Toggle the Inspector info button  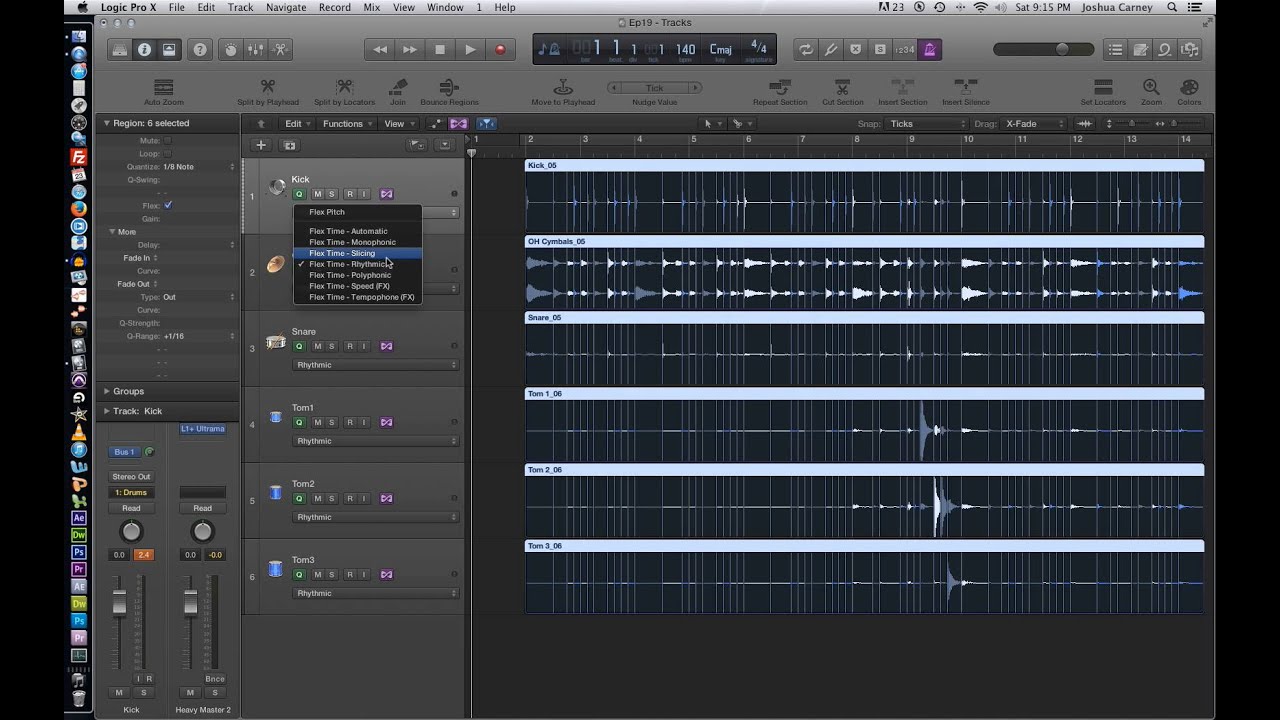tap(144, 49)
